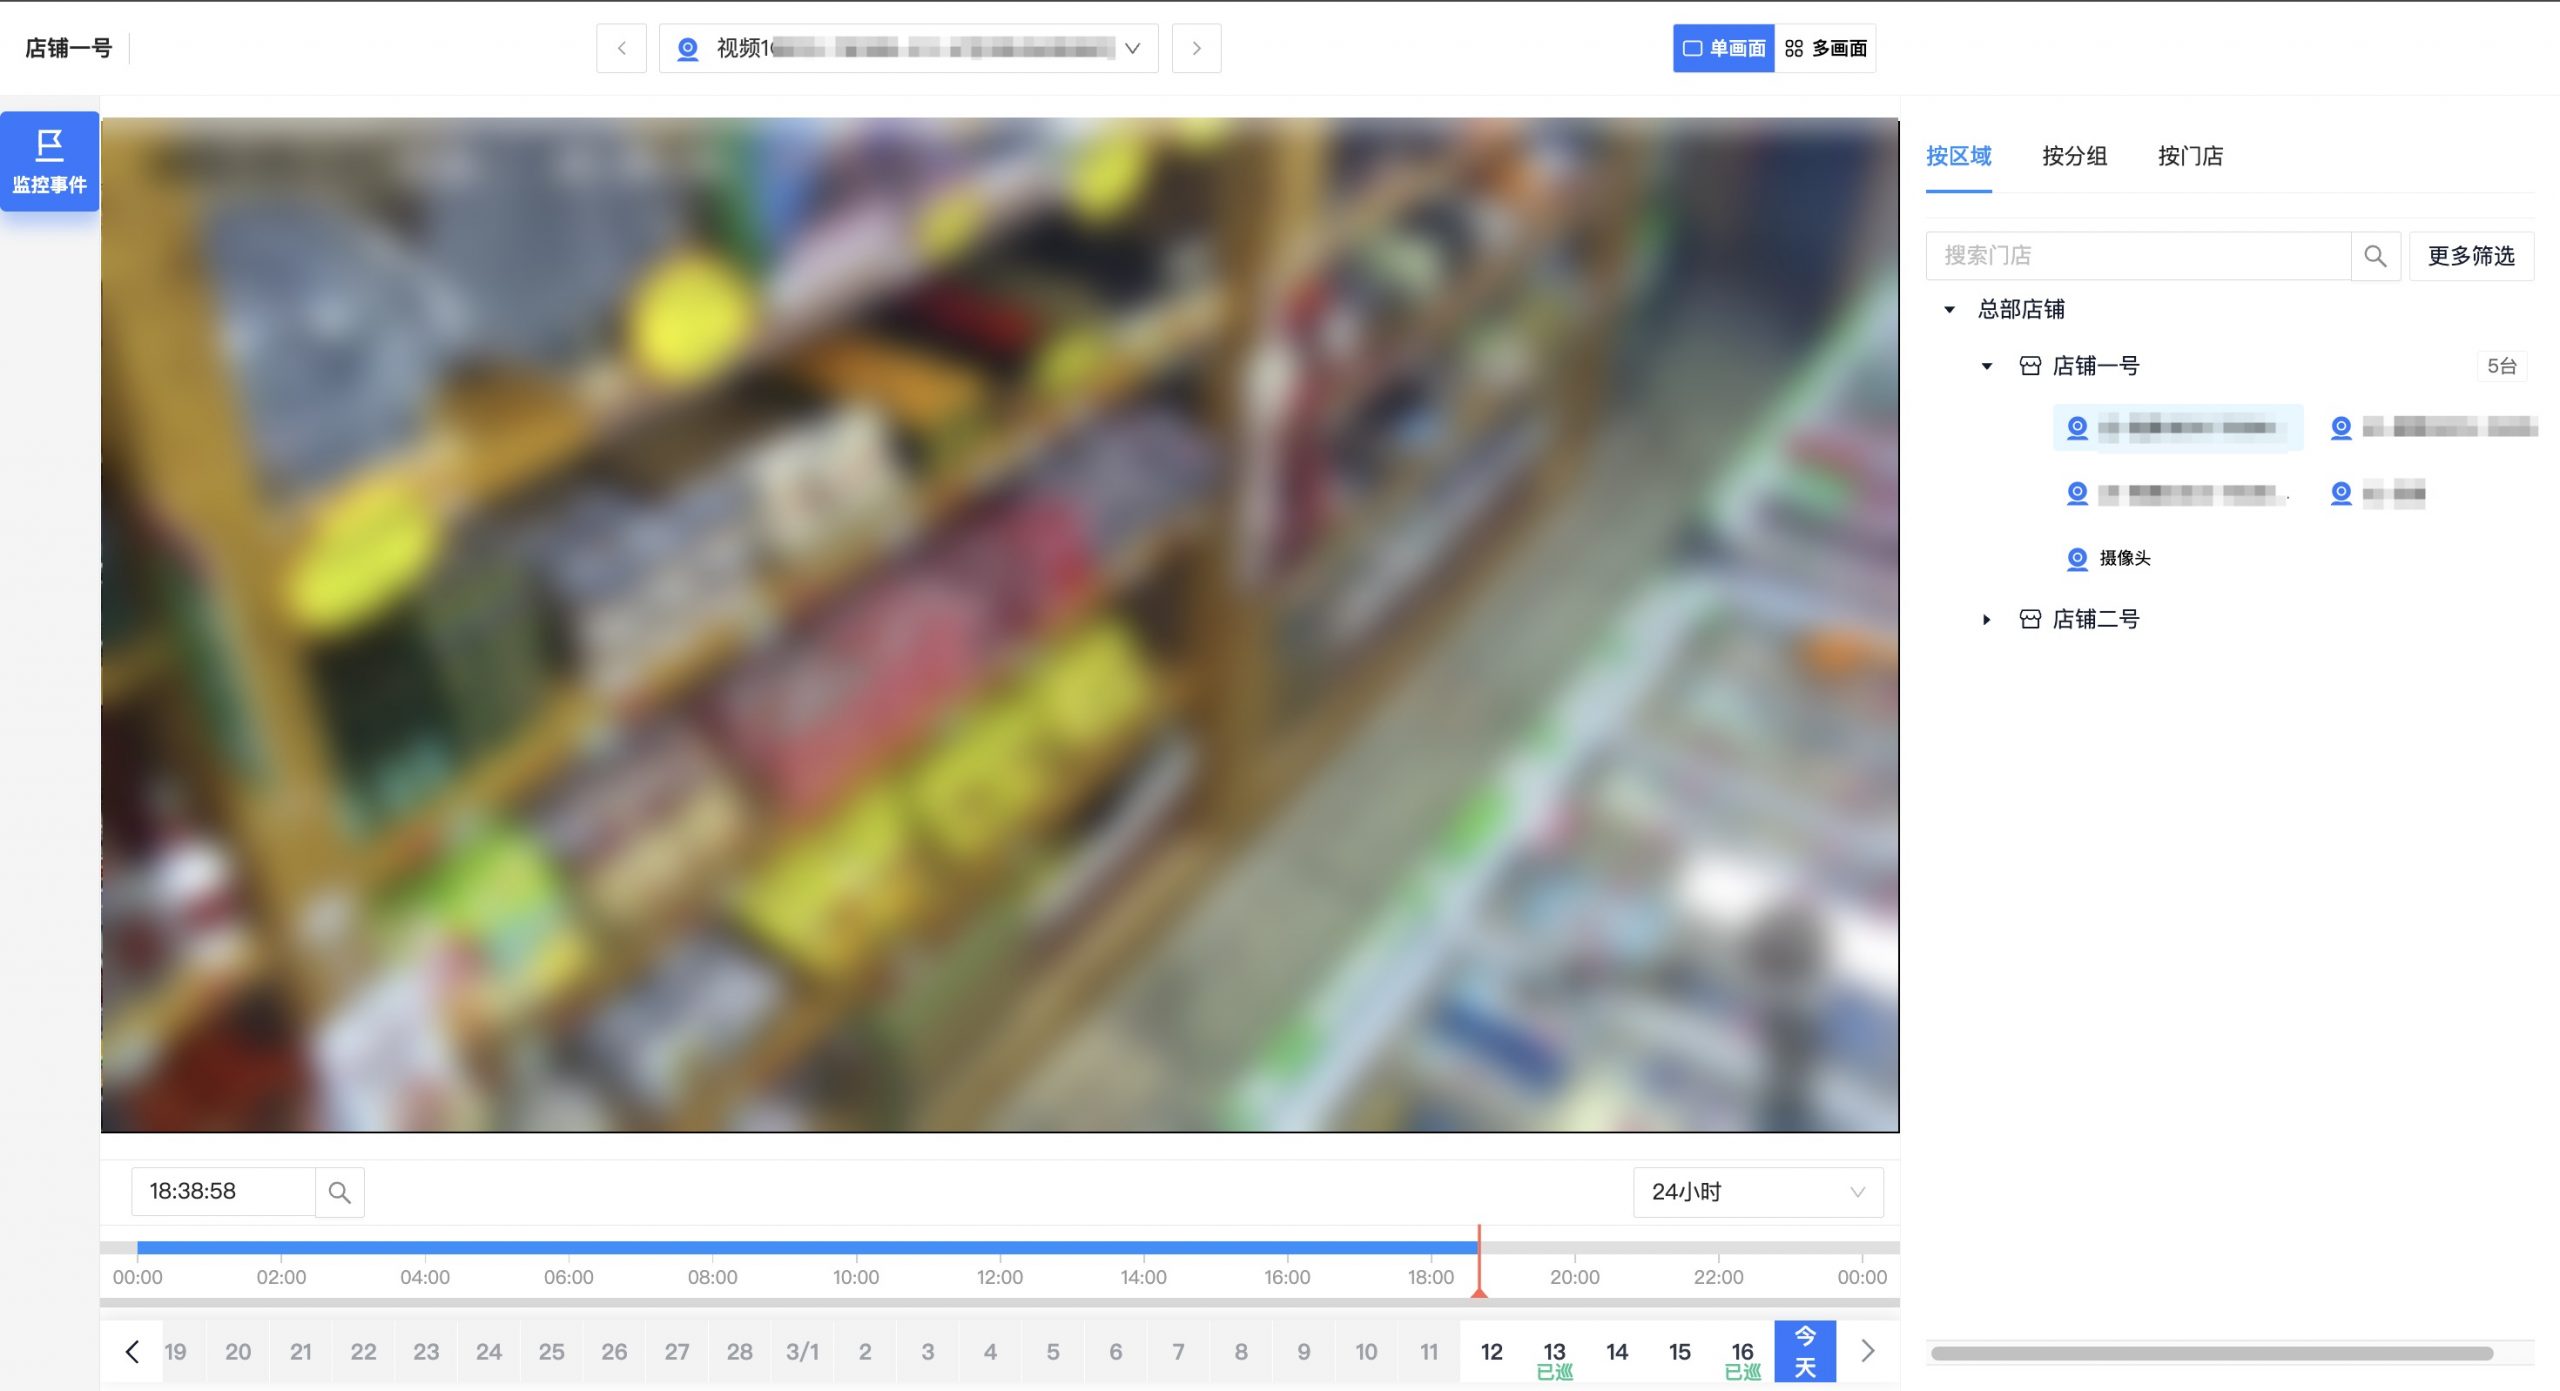This screenshot has height=1391, width=2560.
Task: Switch to the 按门店 tab
Action: tap(2190, 156)
